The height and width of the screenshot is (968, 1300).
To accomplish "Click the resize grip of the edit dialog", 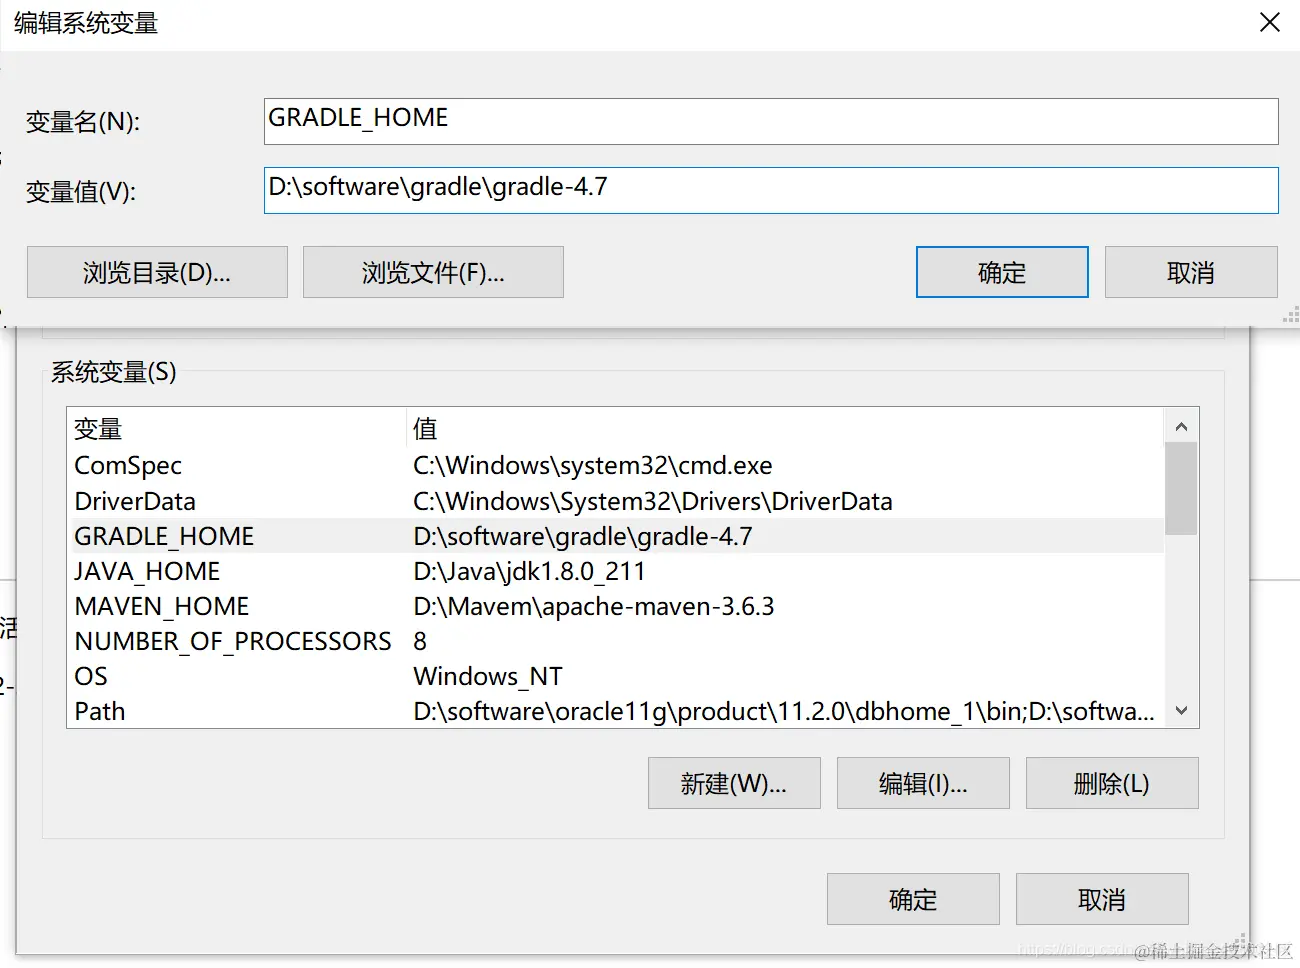I will pos(1291,315).
